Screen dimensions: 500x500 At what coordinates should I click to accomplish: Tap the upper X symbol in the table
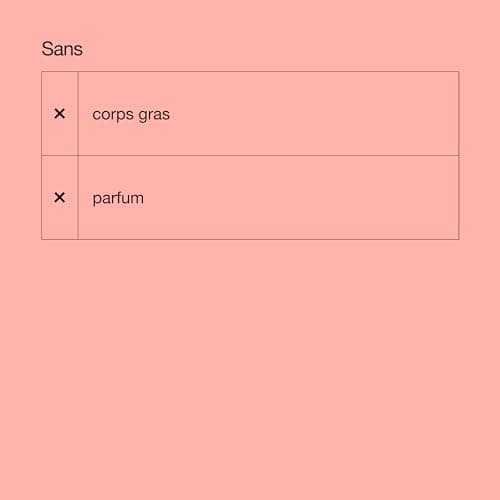60,114
